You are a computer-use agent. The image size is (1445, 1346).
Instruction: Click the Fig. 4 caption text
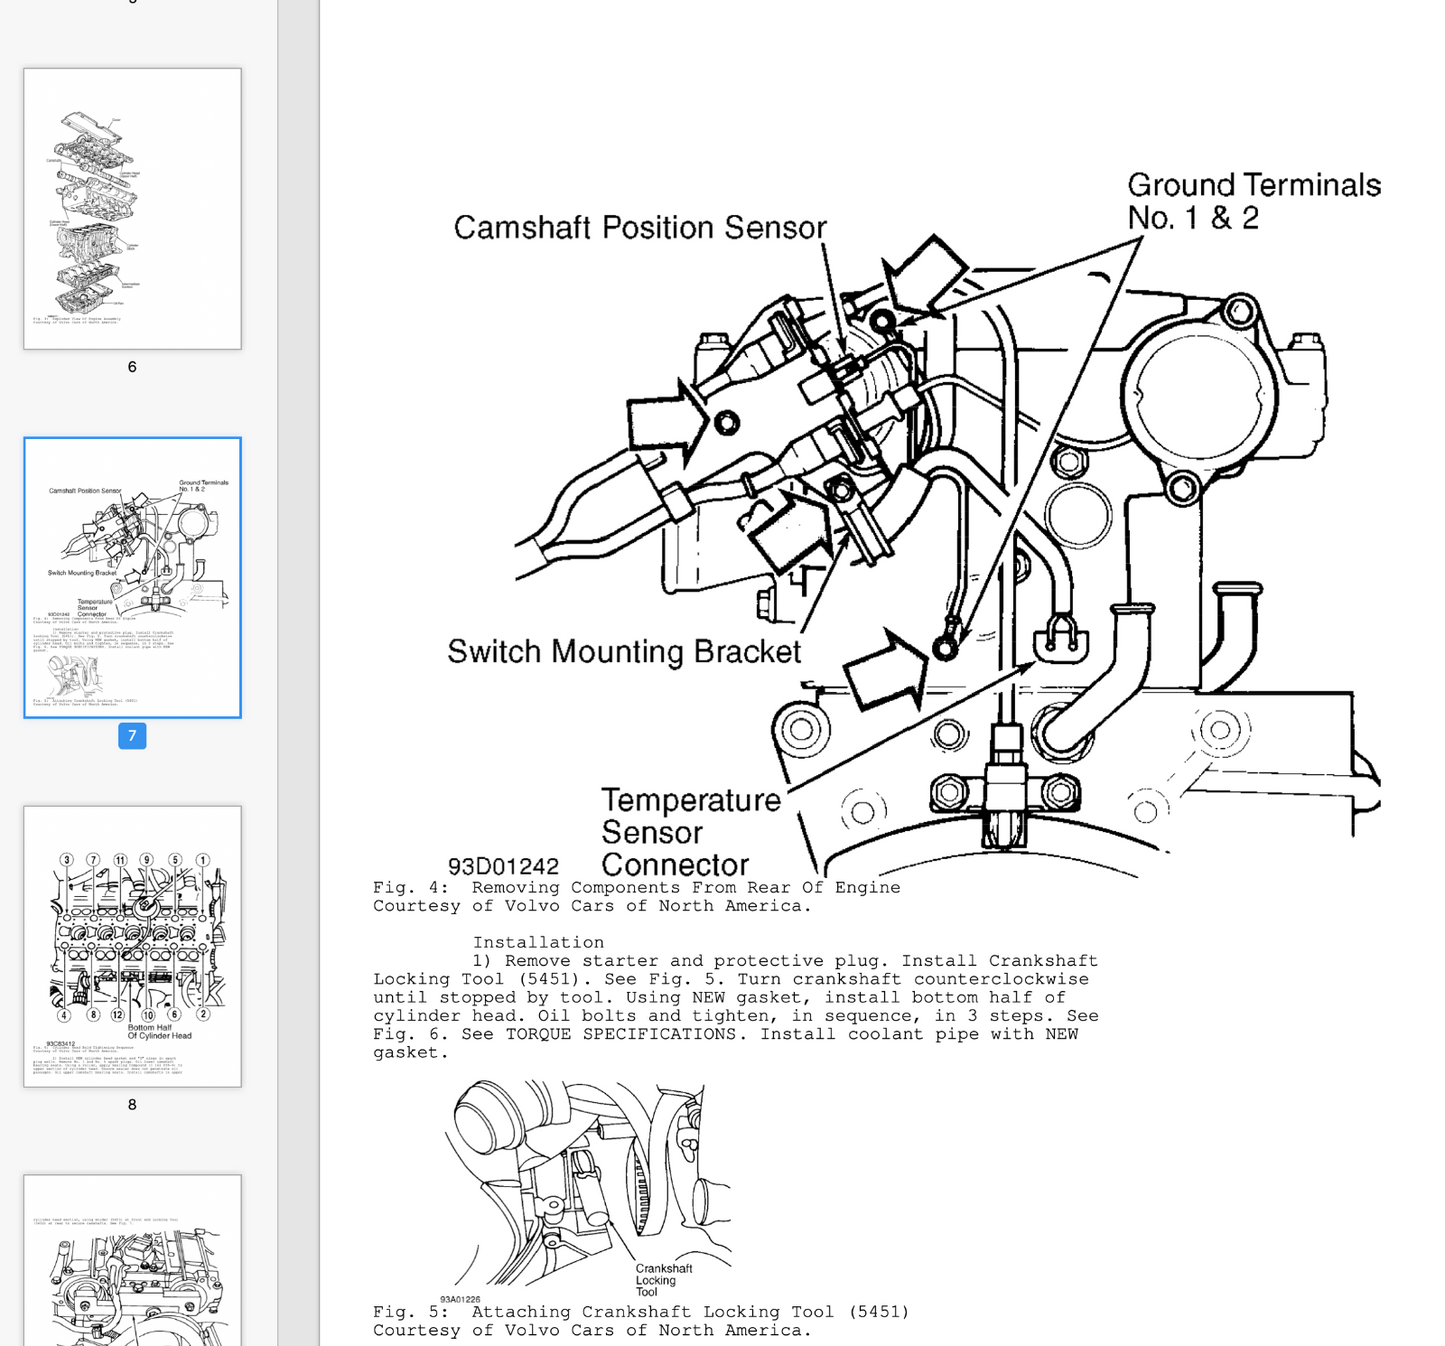click(636, 888)
